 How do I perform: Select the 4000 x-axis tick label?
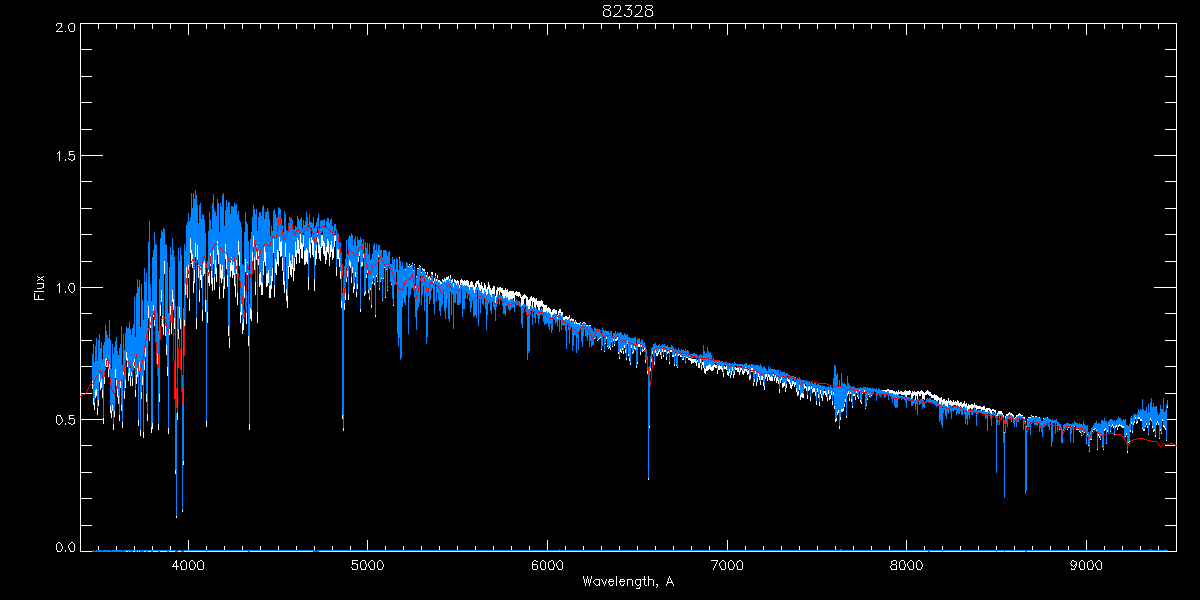[x=187, y=563]
